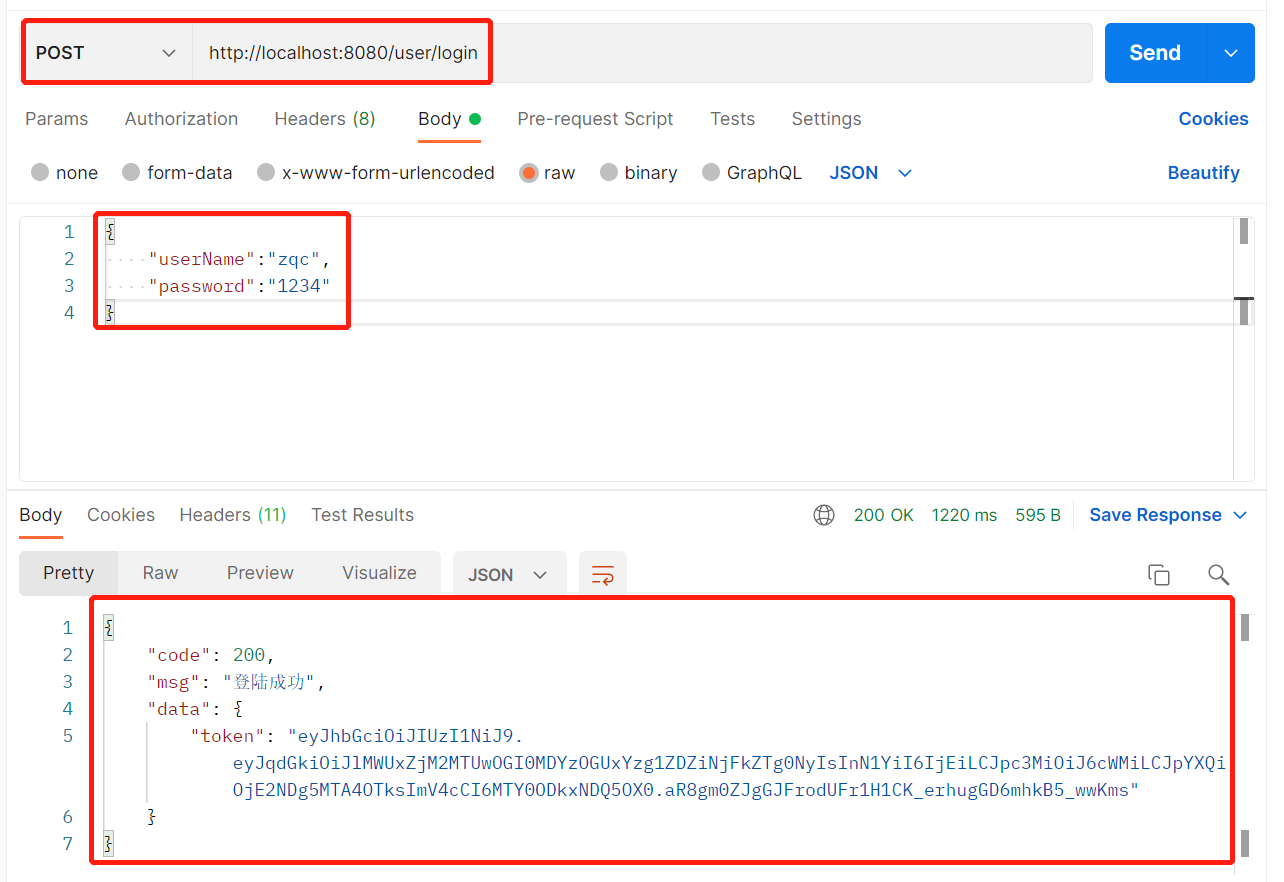Copy response body with copy icon

click(1159, 574)
